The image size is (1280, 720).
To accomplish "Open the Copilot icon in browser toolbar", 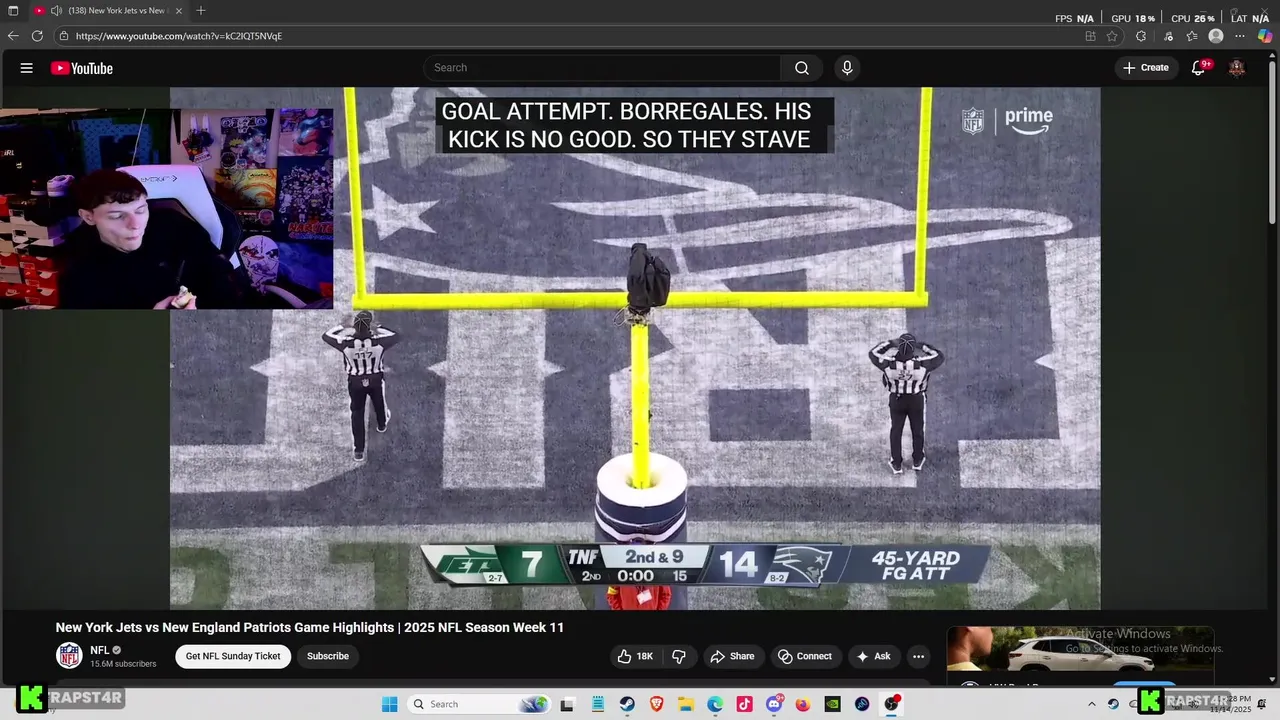I will (1265, 36).
